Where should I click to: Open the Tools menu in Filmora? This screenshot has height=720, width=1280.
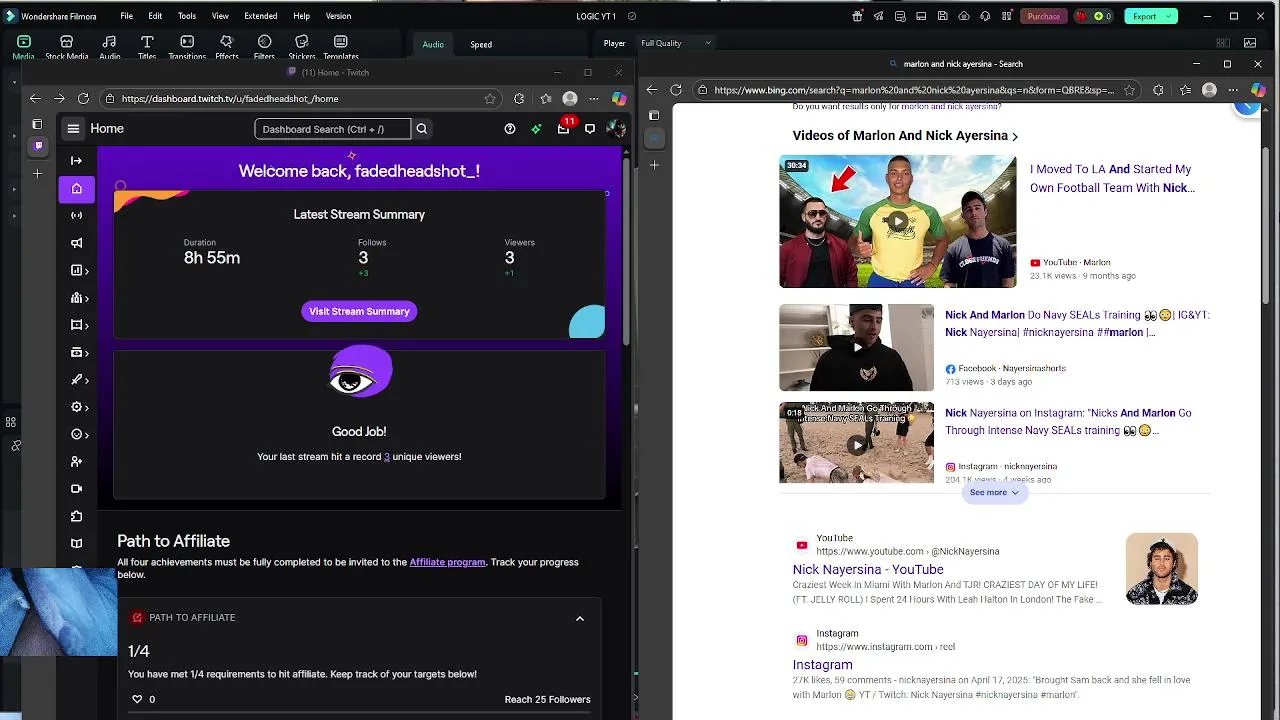pyautogui.click(x=187, y=16)
